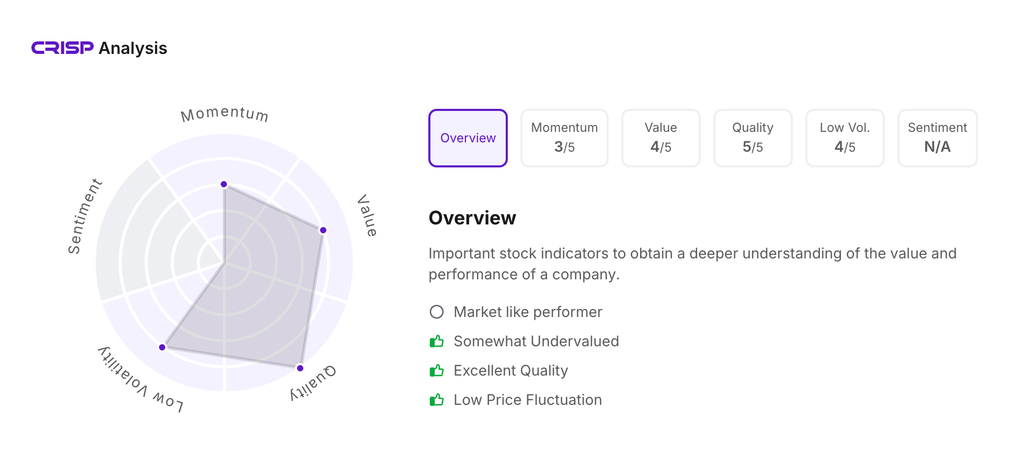Screen dimensions: 1024x452
Task: Click the Somewhat Undervalued text
Action: 536,341
